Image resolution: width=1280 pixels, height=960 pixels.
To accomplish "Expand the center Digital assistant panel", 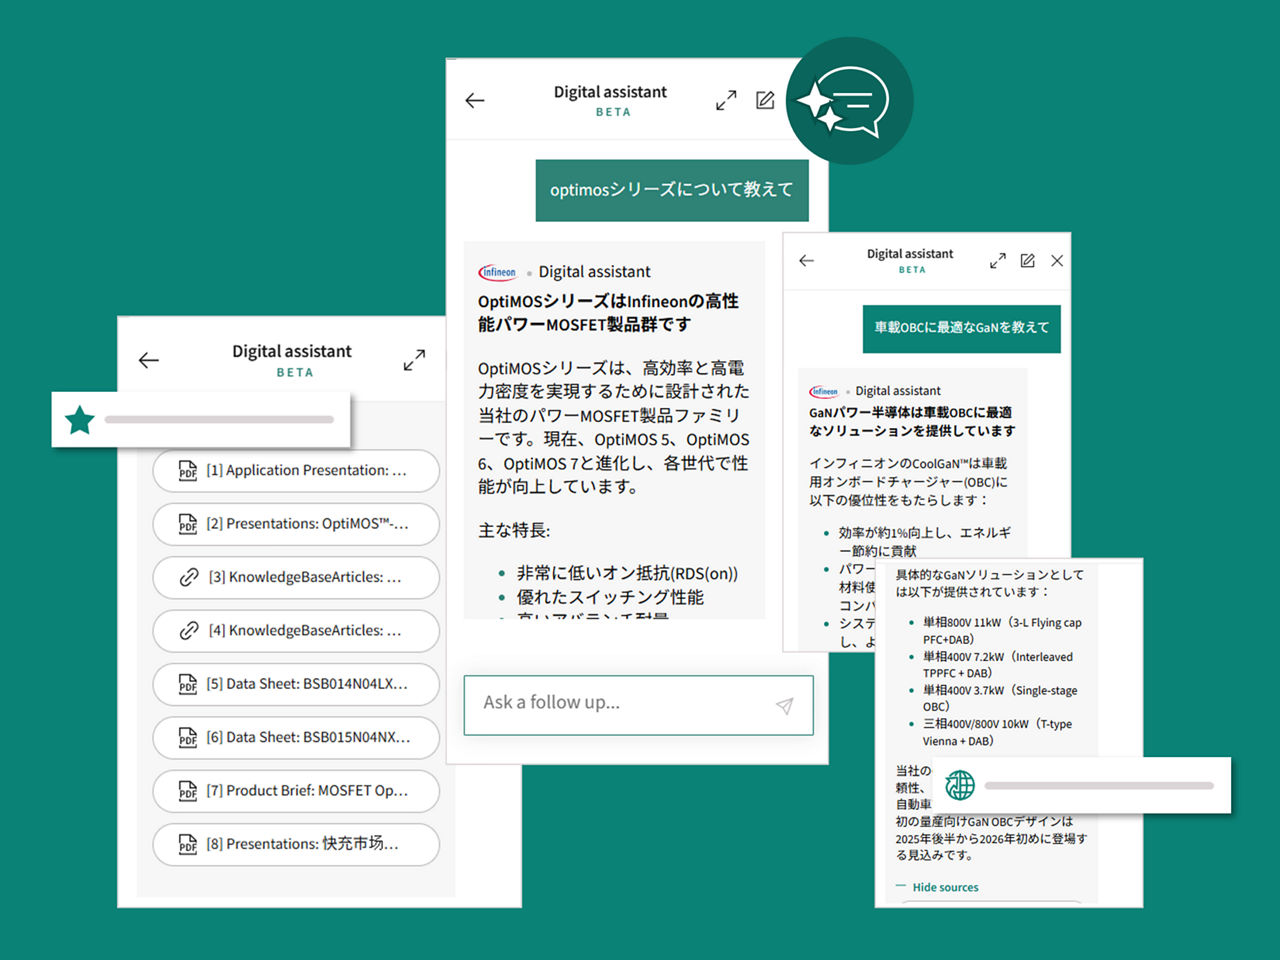I will (726, 100).
